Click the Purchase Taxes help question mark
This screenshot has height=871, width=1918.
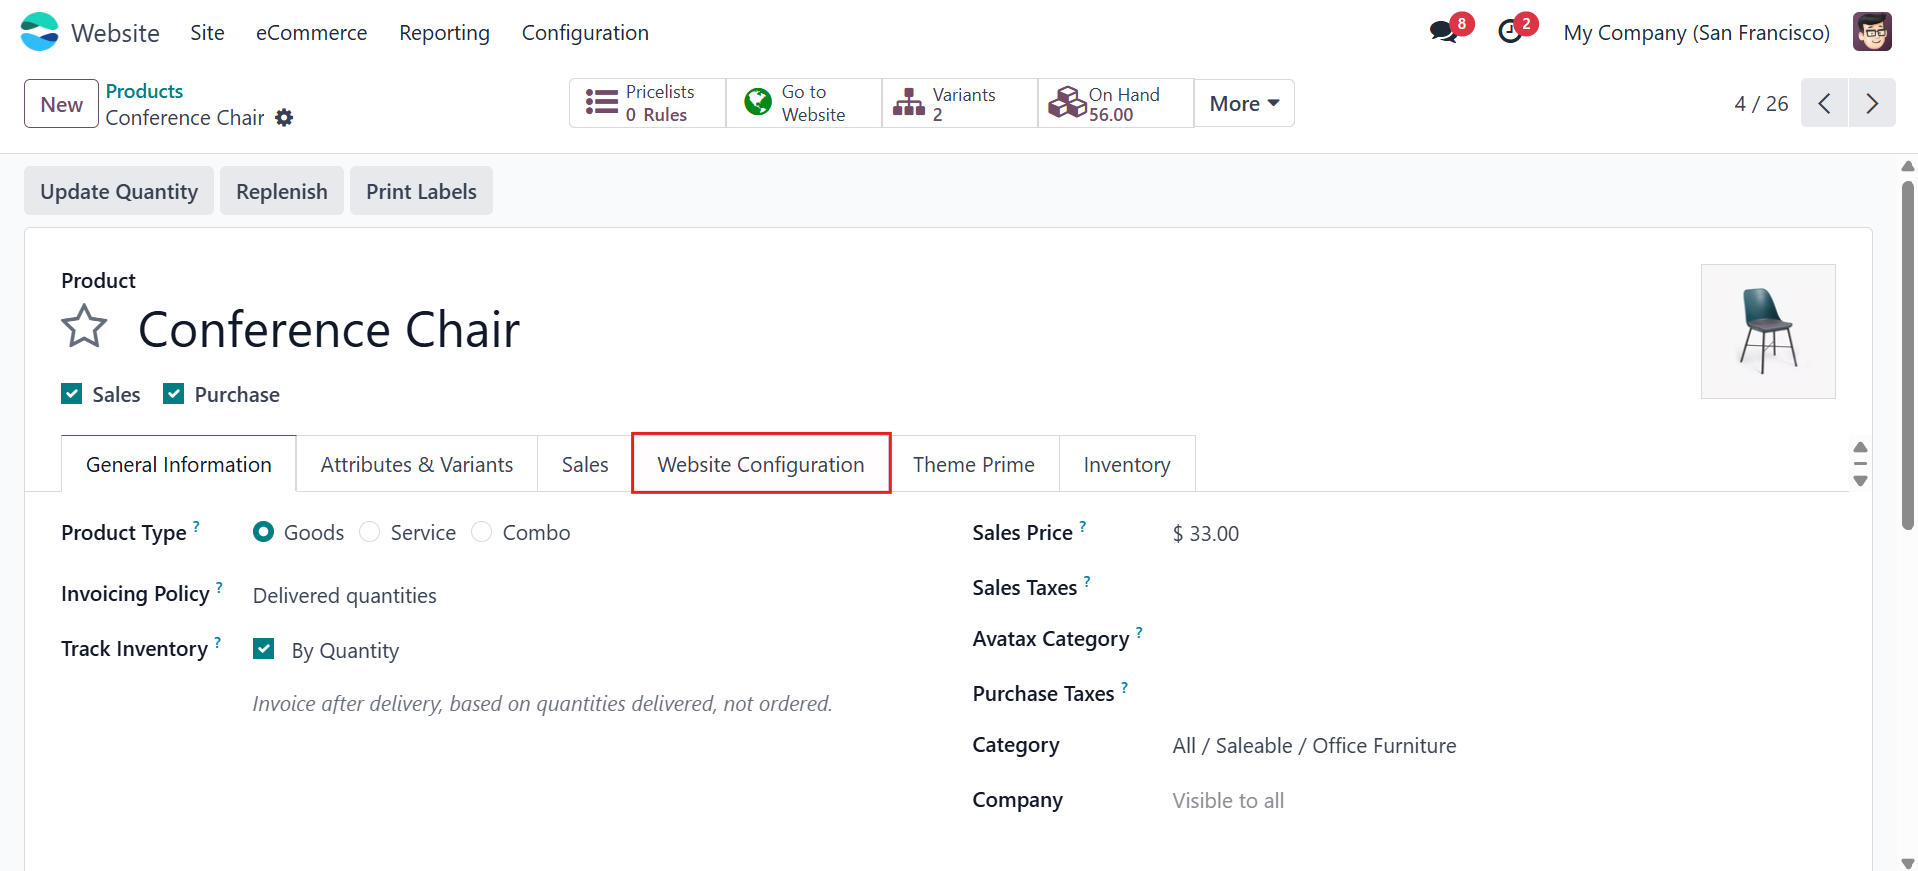1124,687
